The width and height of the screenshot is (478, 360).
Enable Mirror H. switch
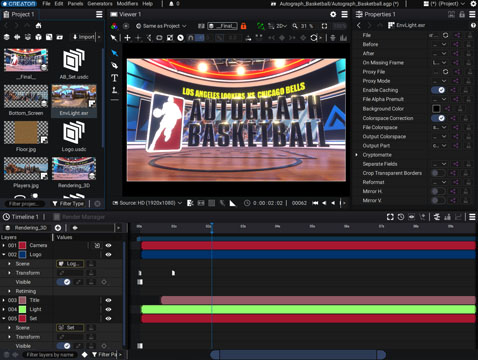coord(438,191)
